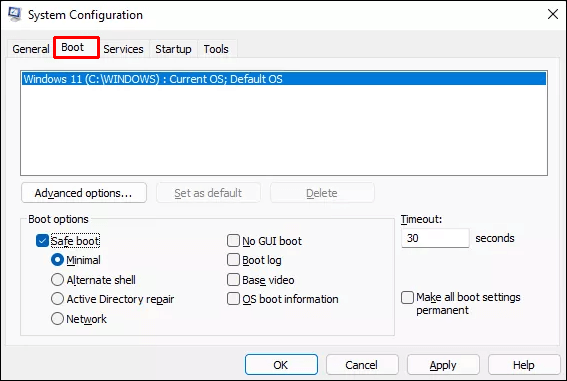
Task: Open Advanced options for boot
Action: click(84, 193)
